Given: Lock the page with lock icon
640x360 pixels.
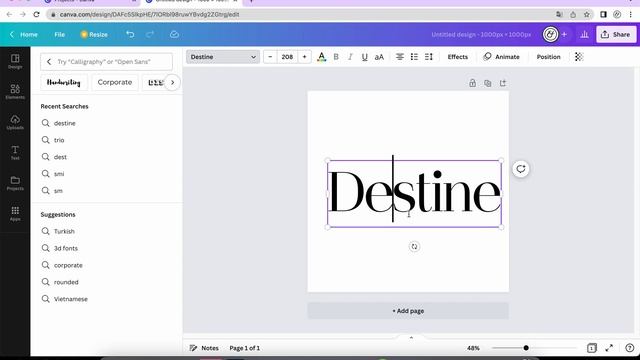Looking at the screenshot, I should coord(472,83).
